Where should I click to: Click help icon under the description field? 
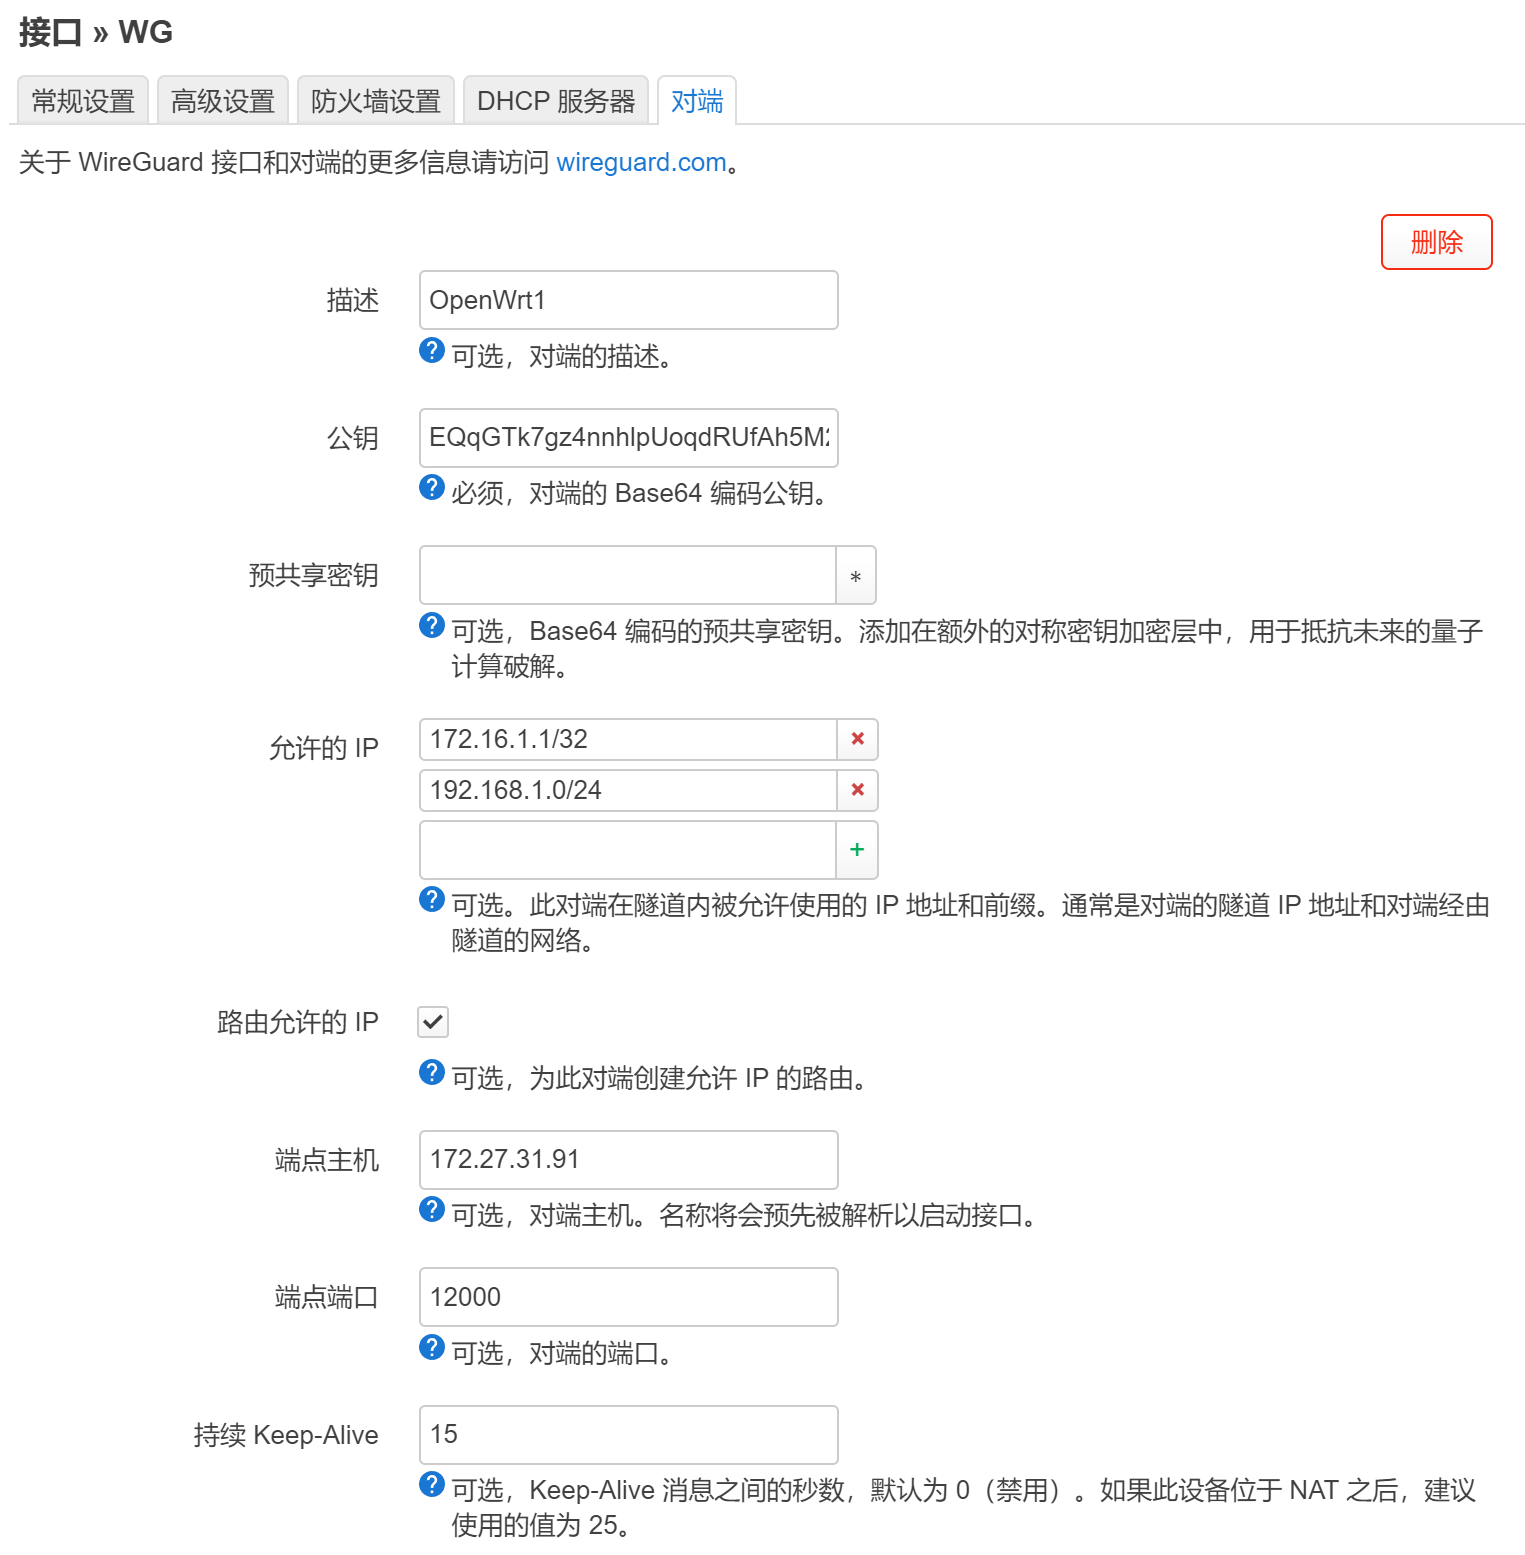[x=432, y=351]
